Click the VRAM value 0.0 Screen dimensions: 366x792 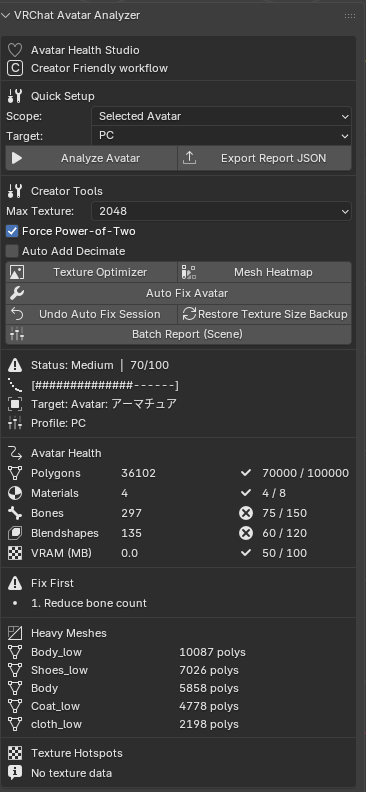(129, 553)
